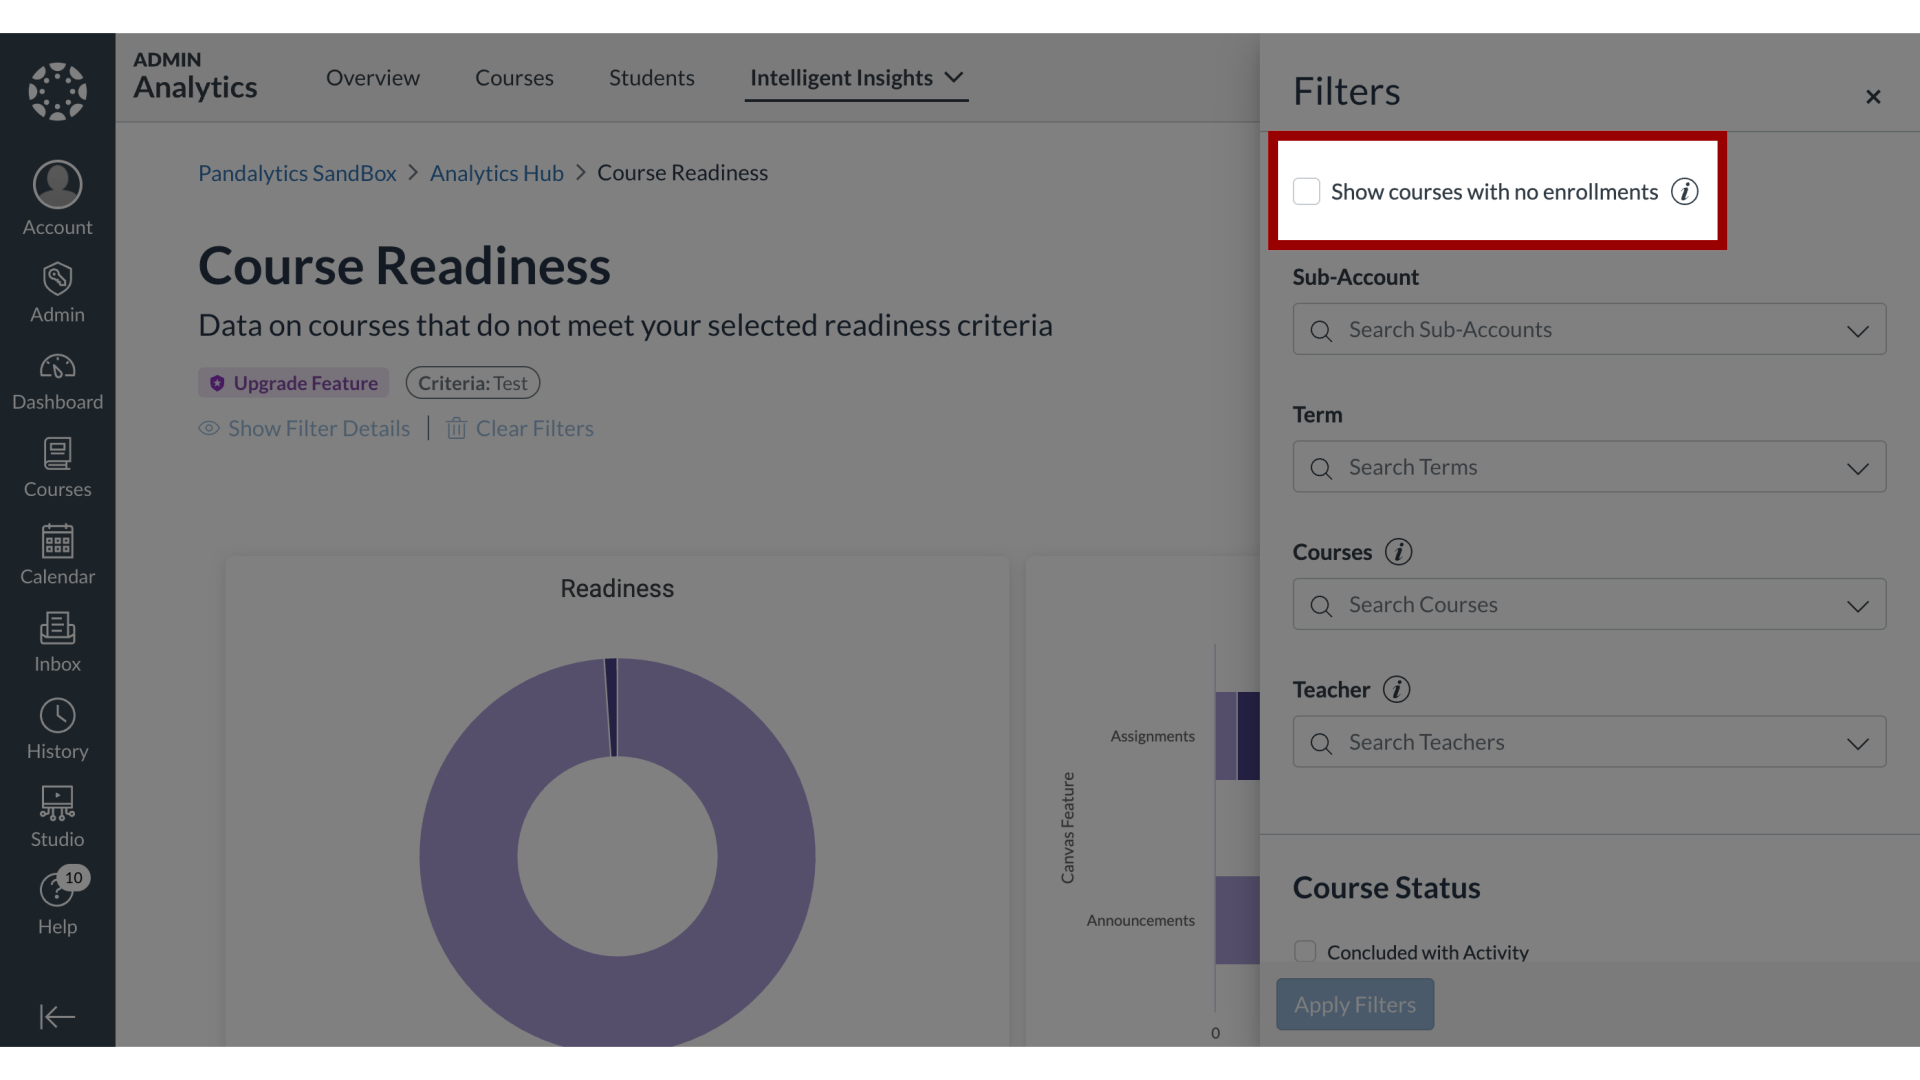This screenshot has width=1920, height=1080.
Task: Collapse the global navigation sidebar arrow
Action: [57, 1016]
